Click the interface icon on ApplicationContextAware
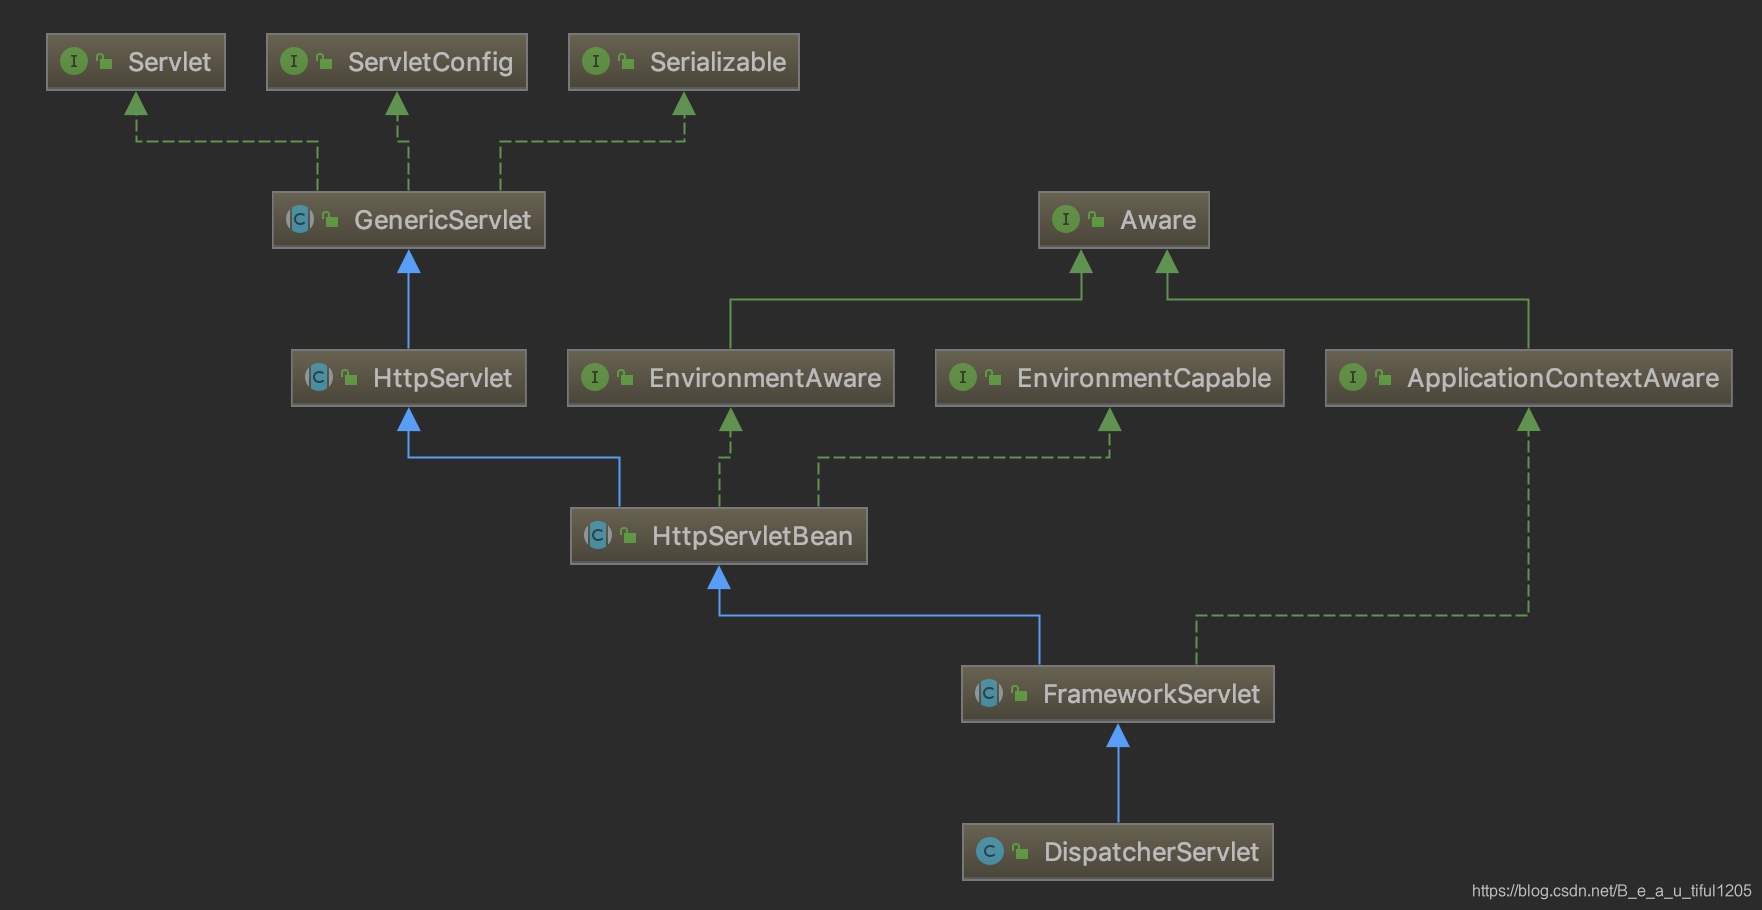 point(1353,377)
